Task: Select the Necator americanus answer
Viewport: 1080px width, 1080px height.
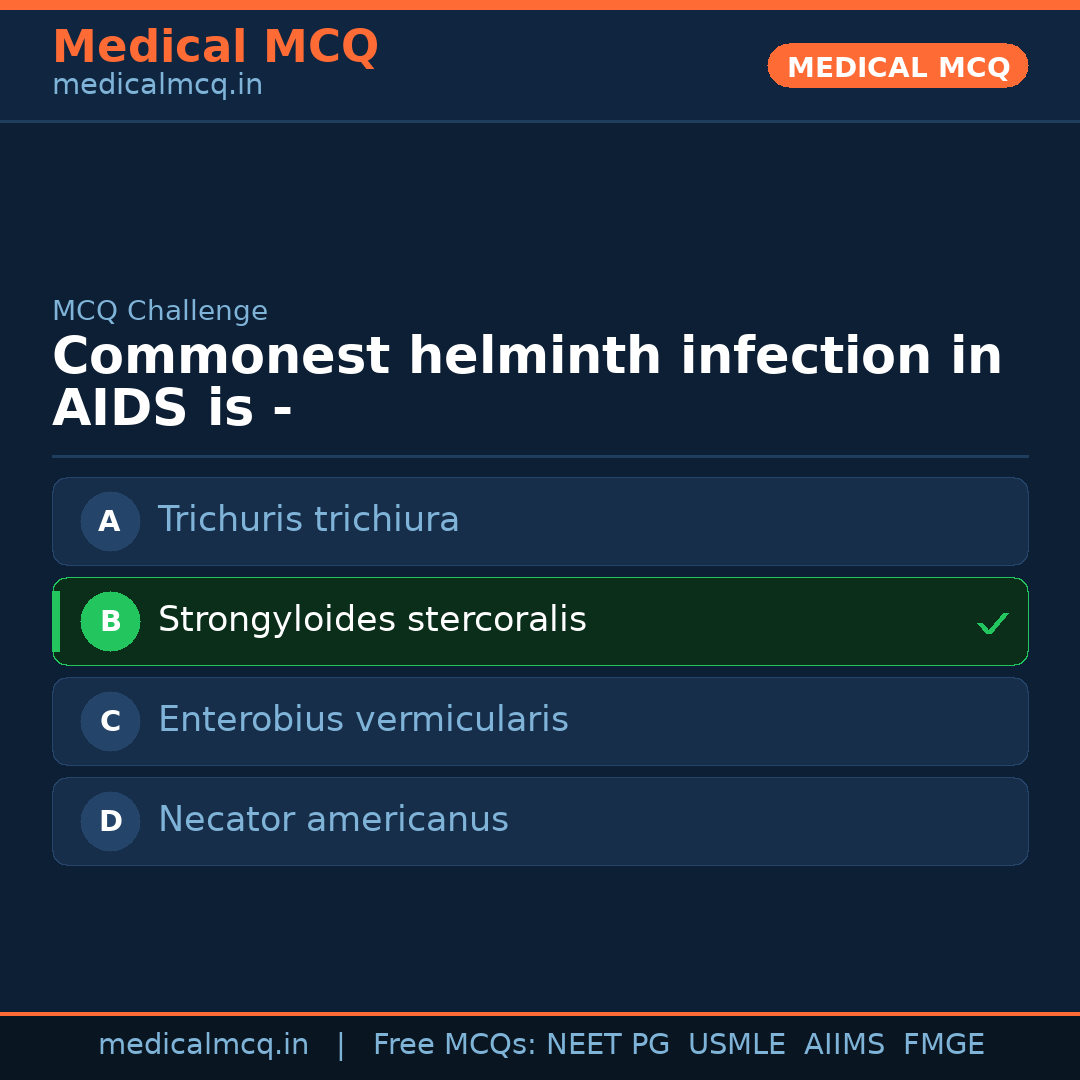Action: pyautogui.click(x=333, y=820)
